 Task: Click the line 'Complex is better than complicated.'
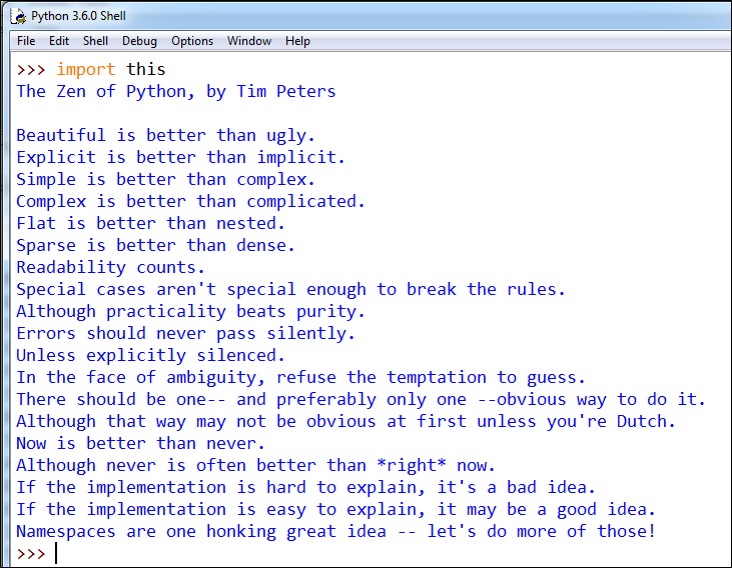pos(190,202)
